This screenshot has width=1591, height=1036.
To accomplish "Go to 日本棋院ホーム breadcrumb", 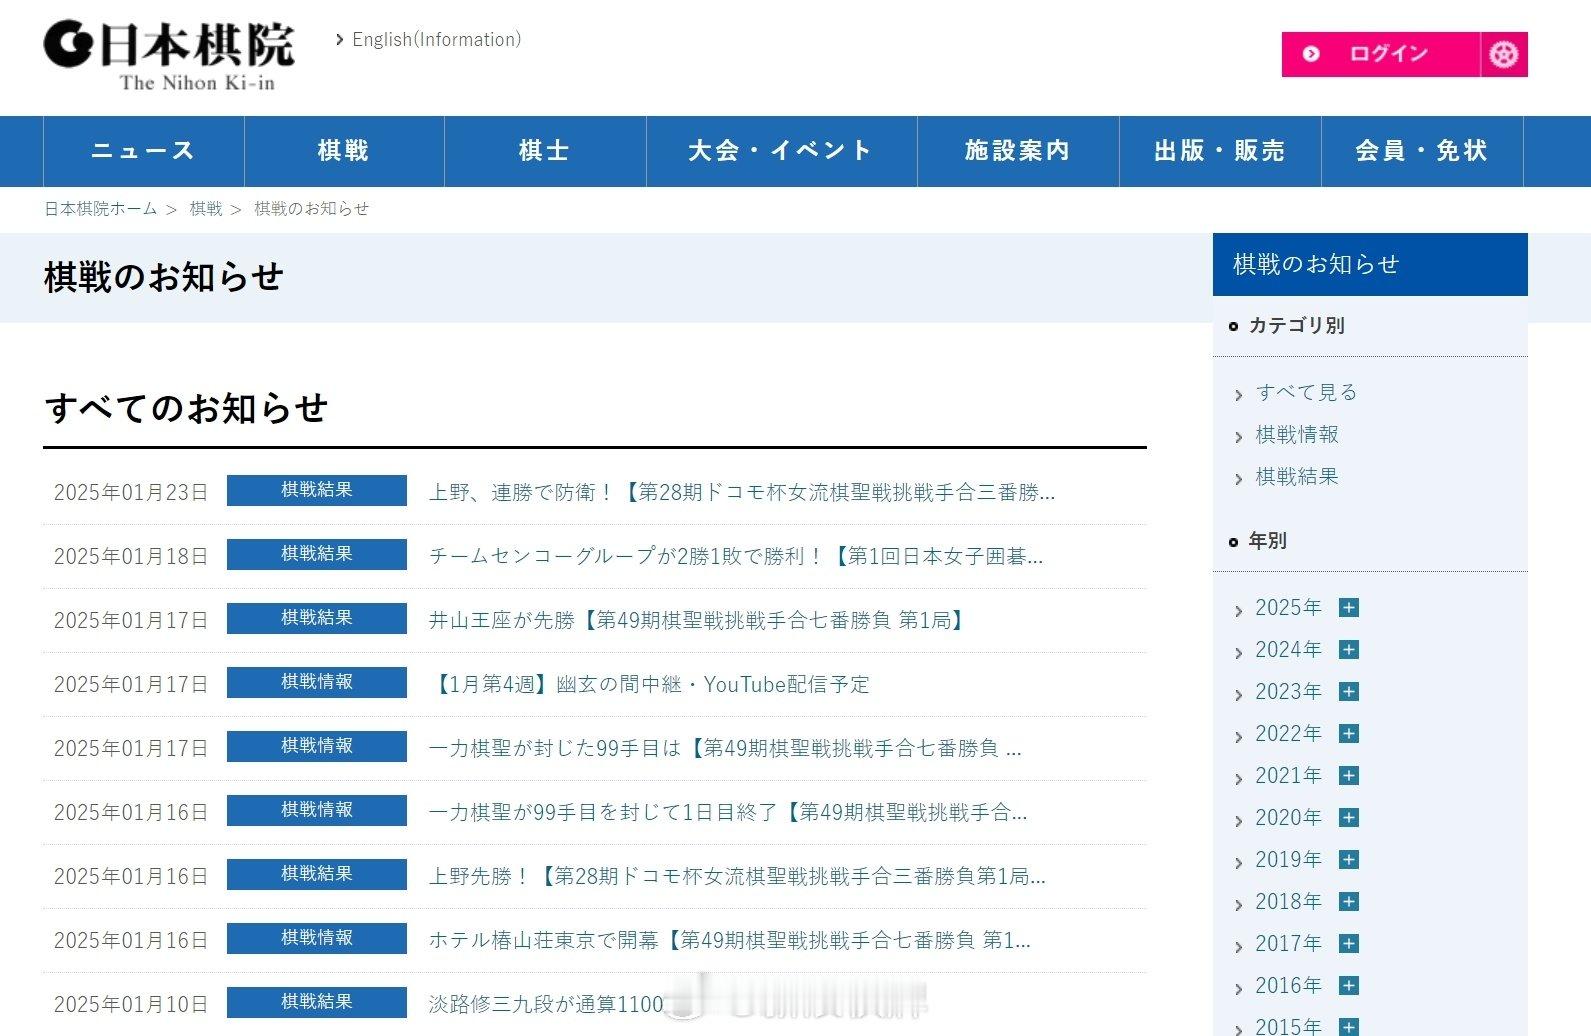I will pyautogui.click(x=101, y=209).
